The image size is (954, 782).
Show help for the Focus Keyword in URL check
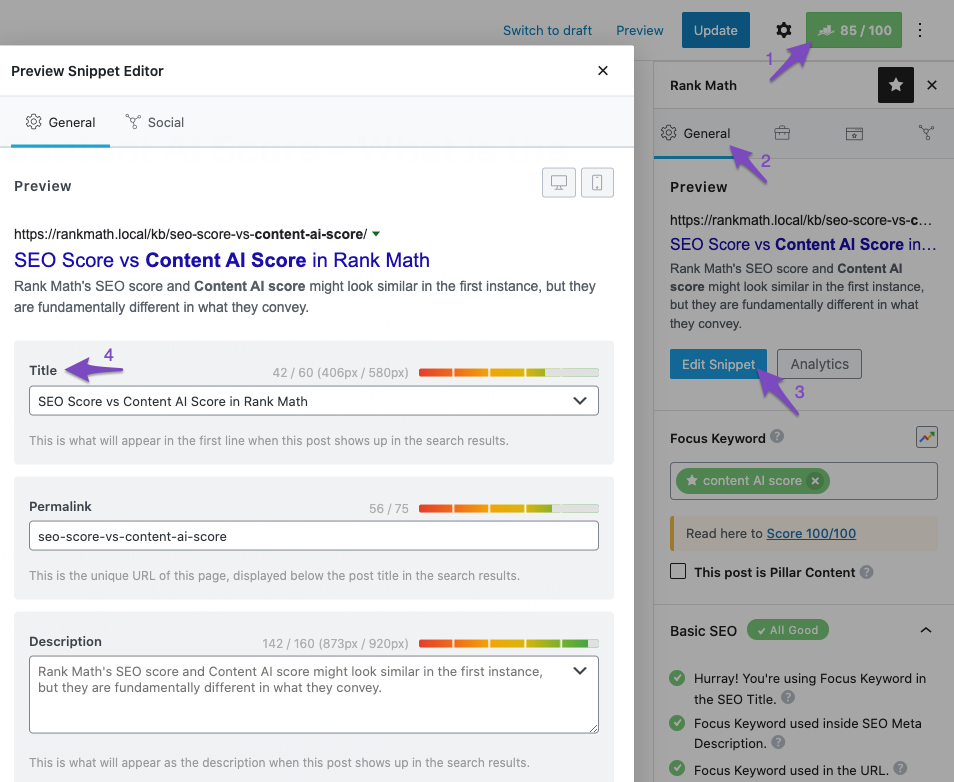click(900, 769)
